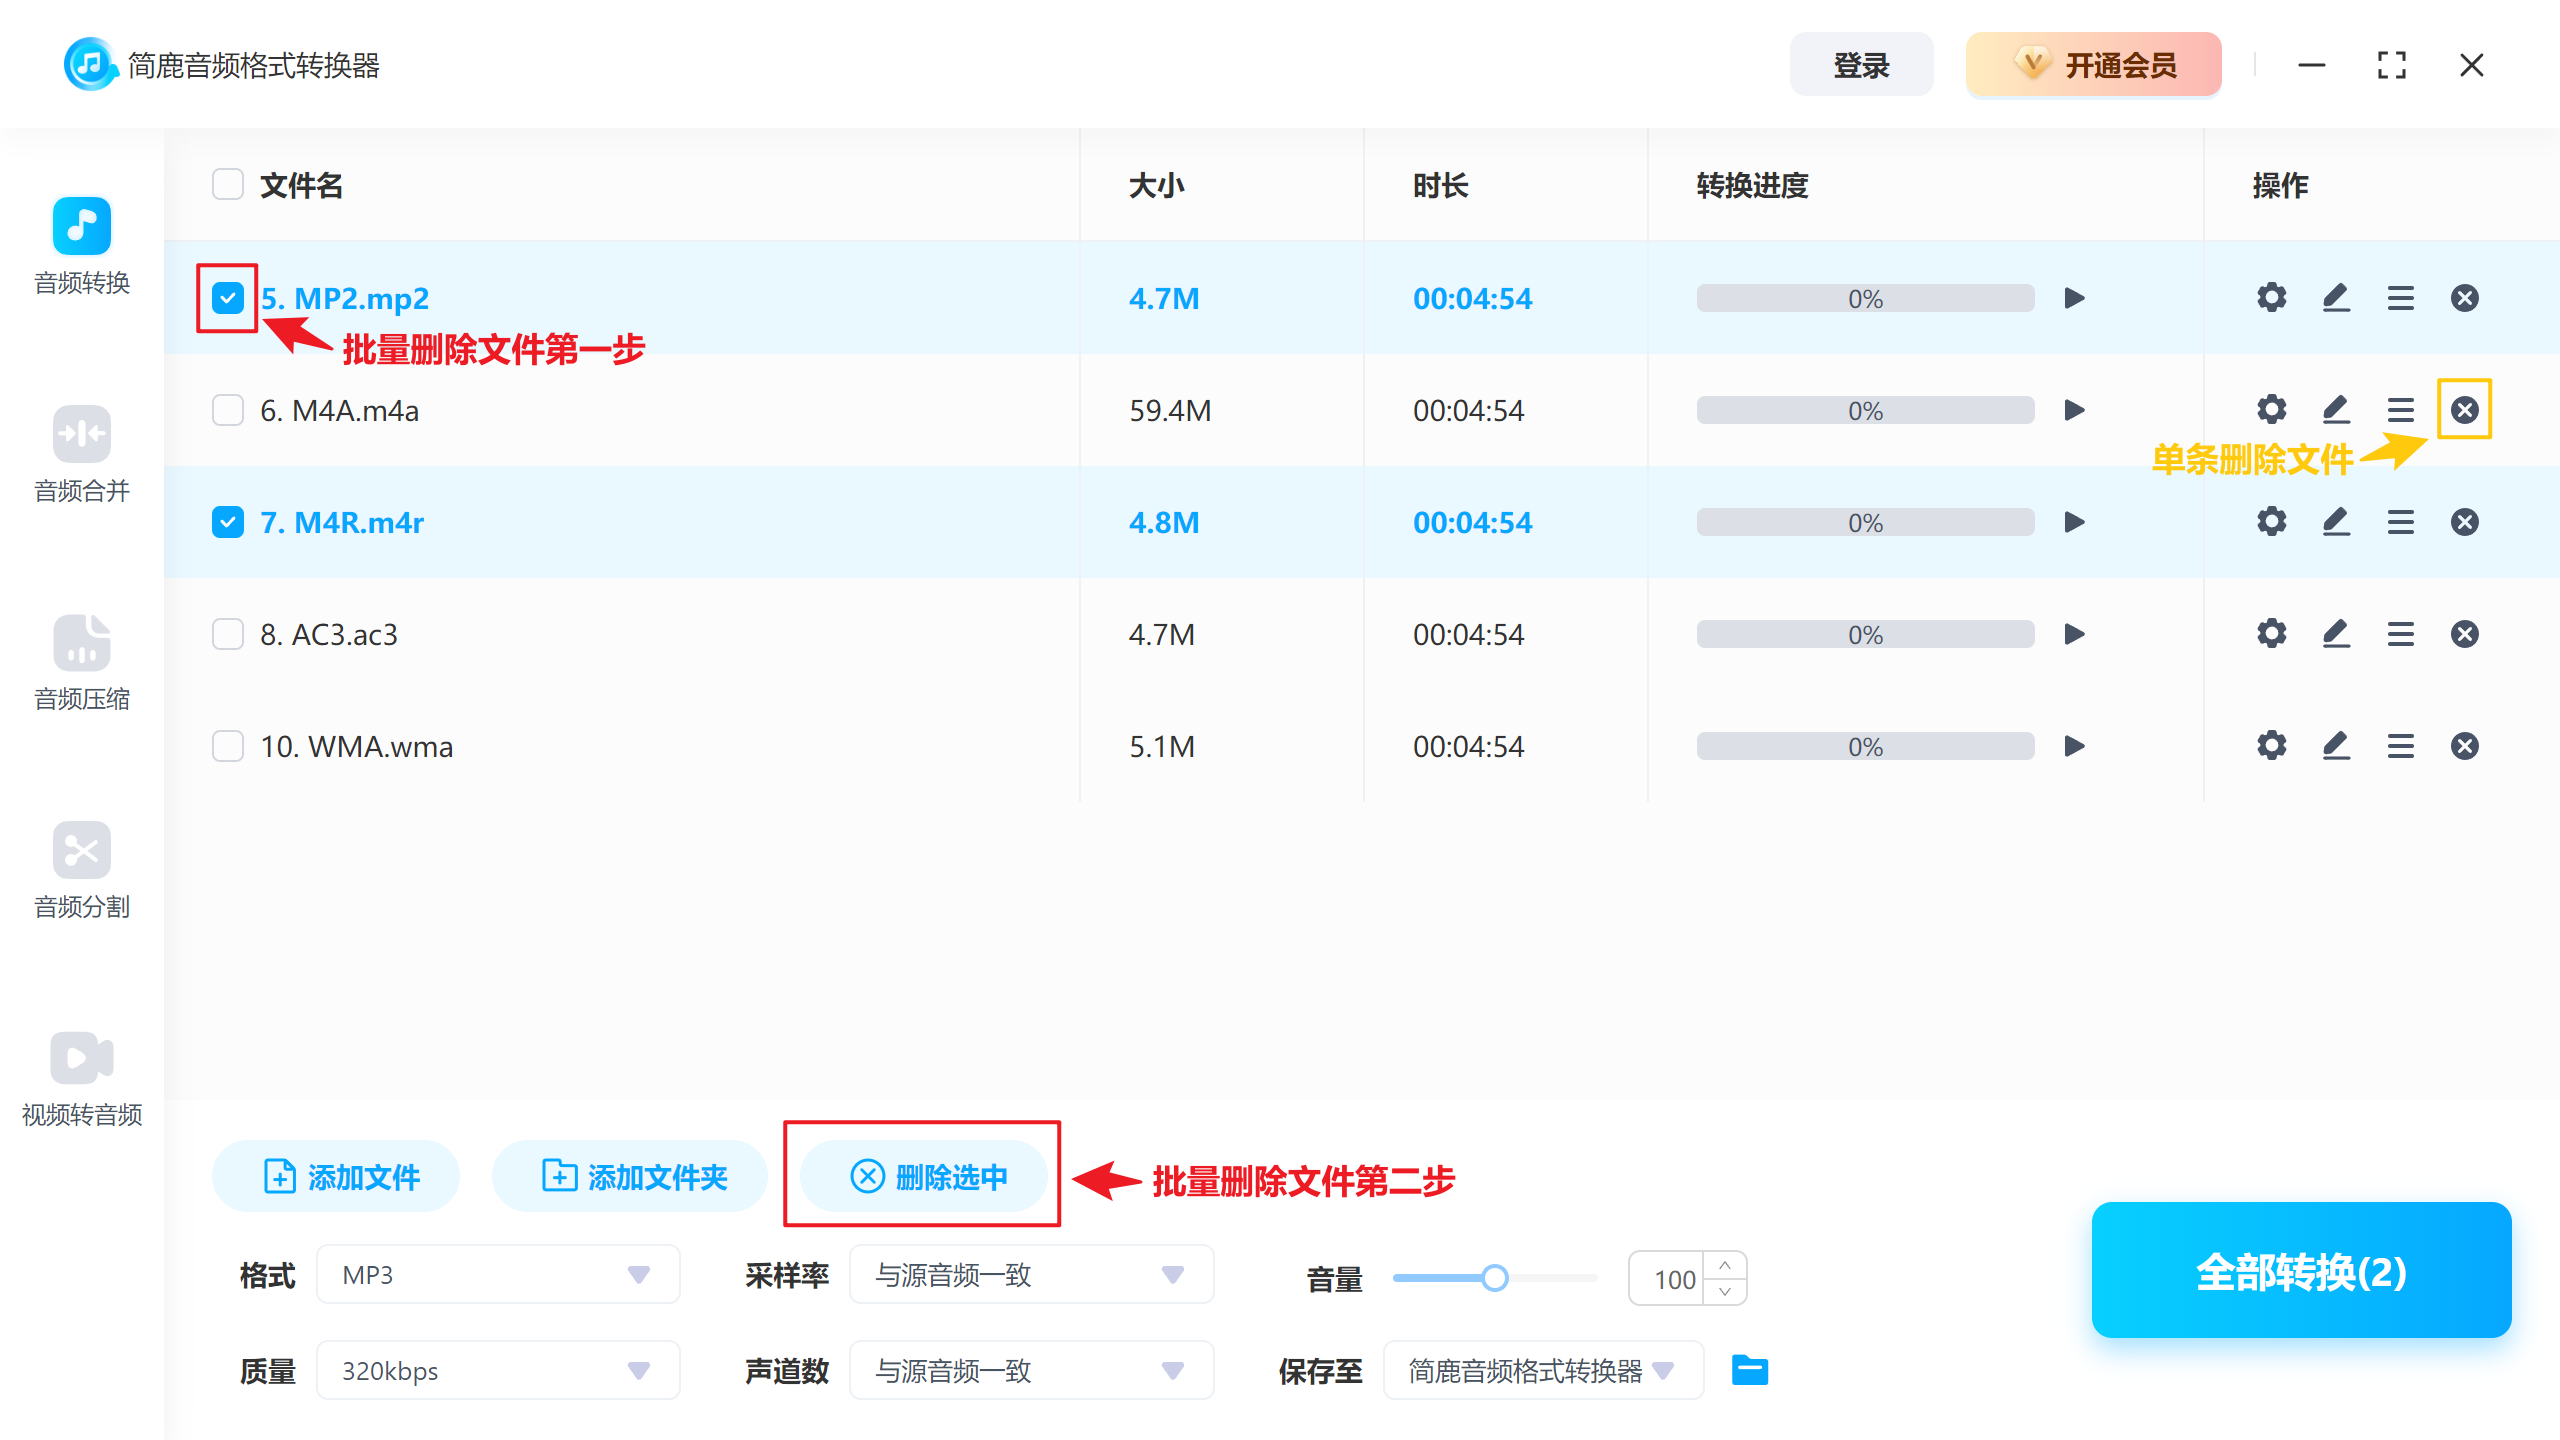
Task: Open the 格式 MP3 dropdown
Action: (497, 1274)
